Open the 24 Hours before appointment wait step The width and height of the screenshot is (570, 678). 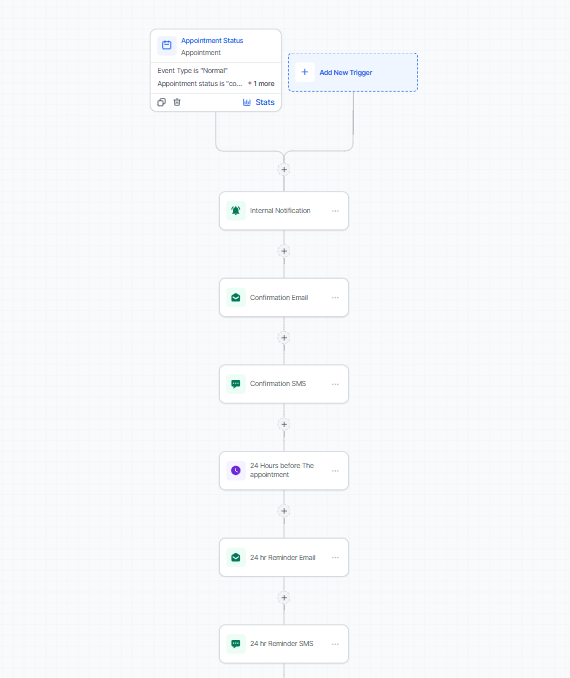[284, 470]
